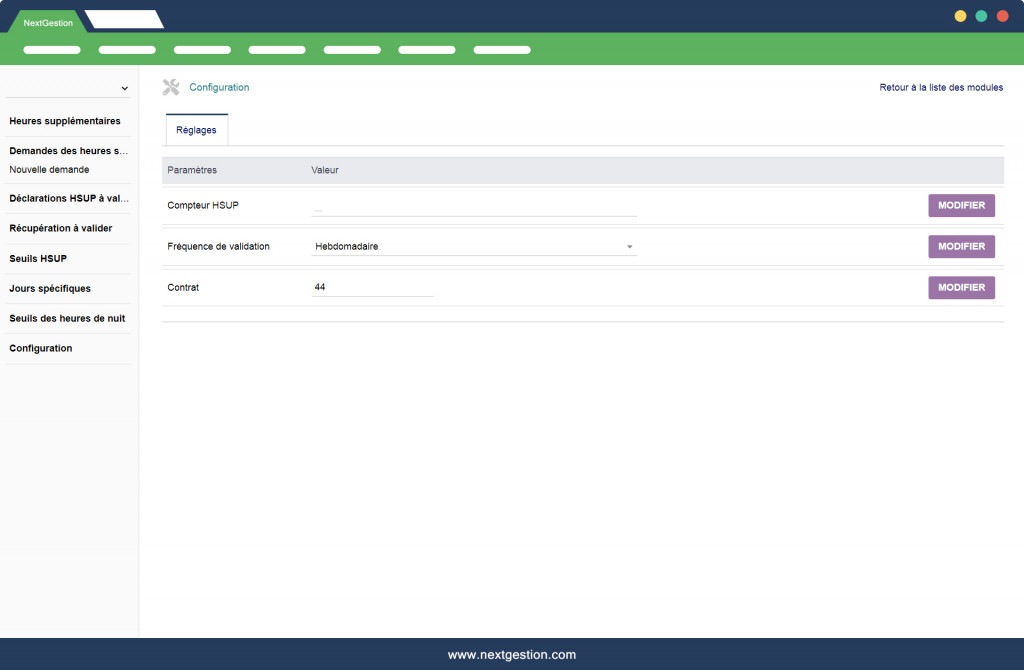The height and width of the screenshot is (670, 1024).
Task: Click the Fréquence de validation label
Action: point(218,246)
